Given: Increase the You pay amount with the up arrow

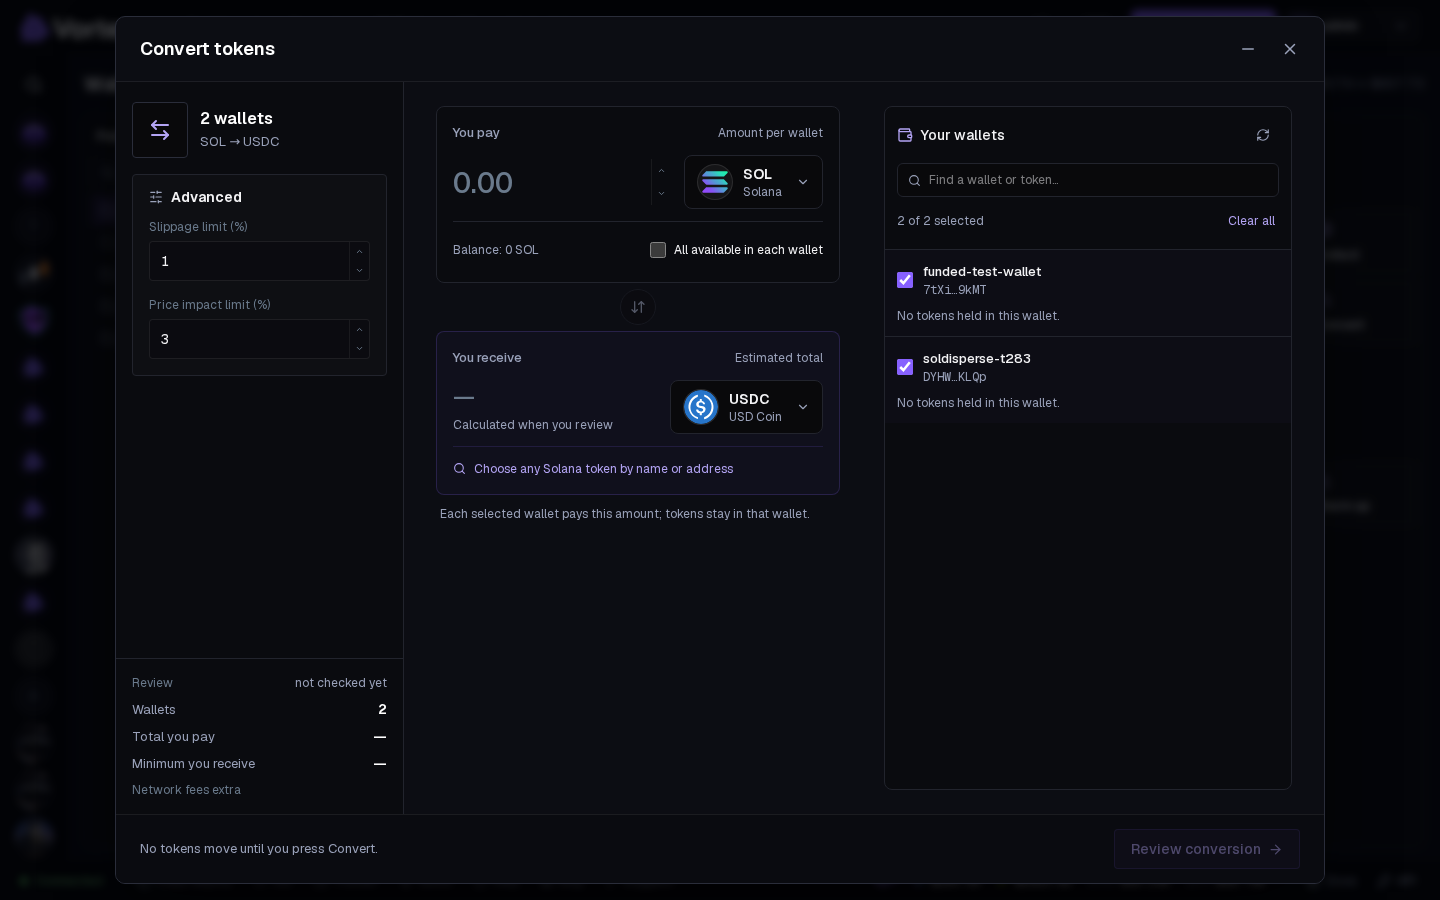Looking at the screenshot, I should tap(661, 171).
